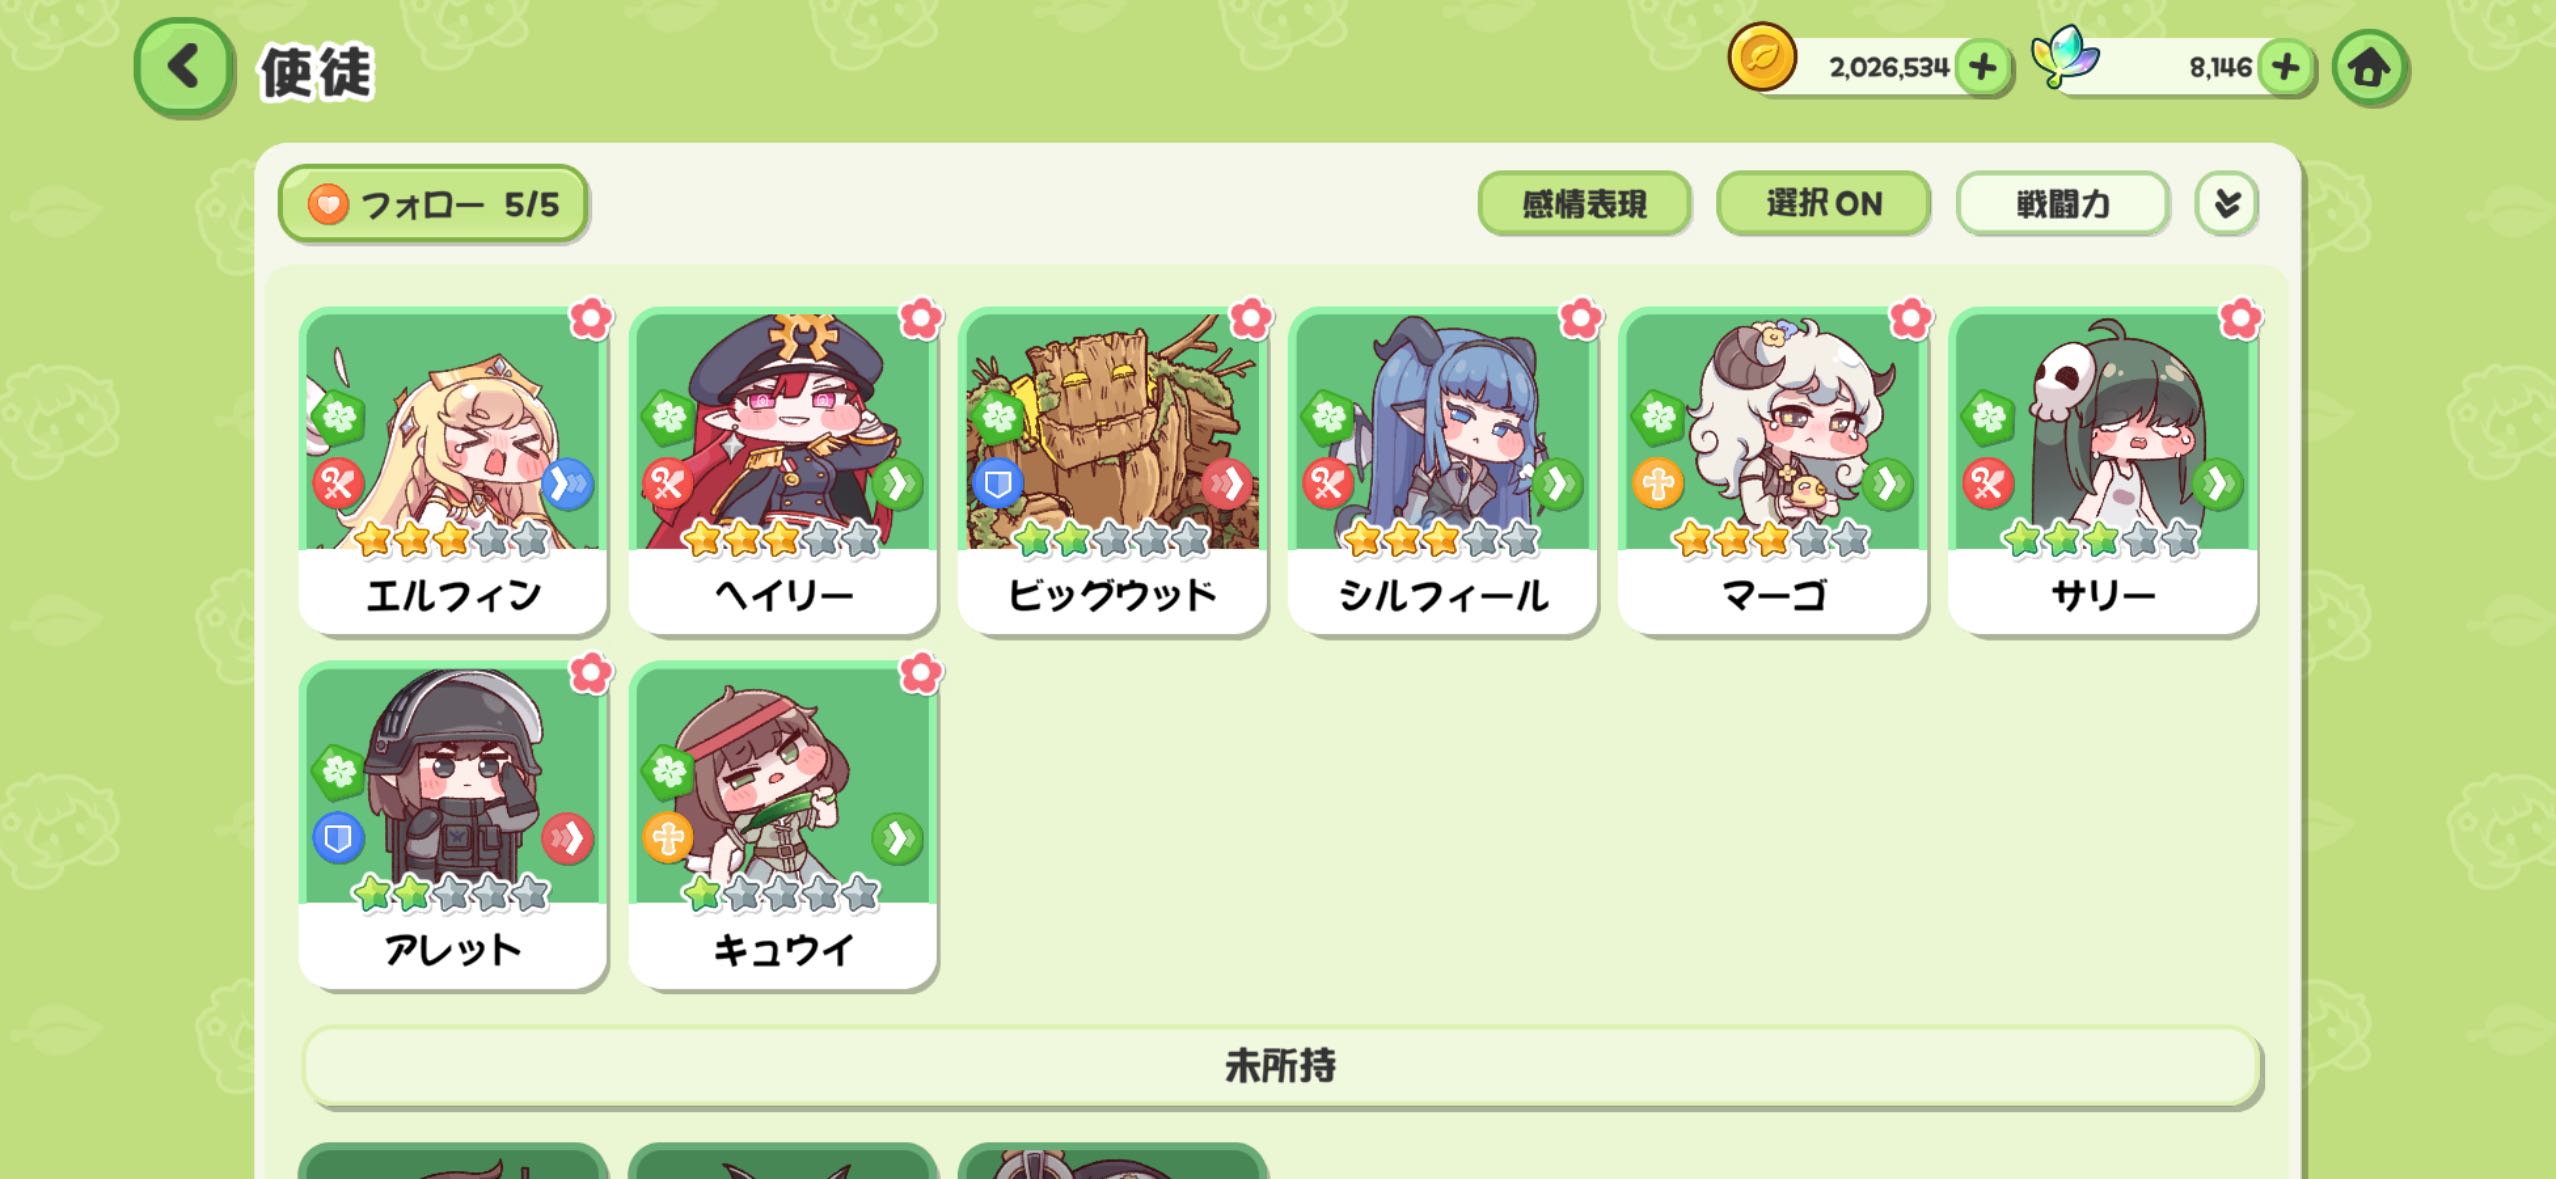Toggle the フォロー 5/5 heart filter

[x=433, y=204]
